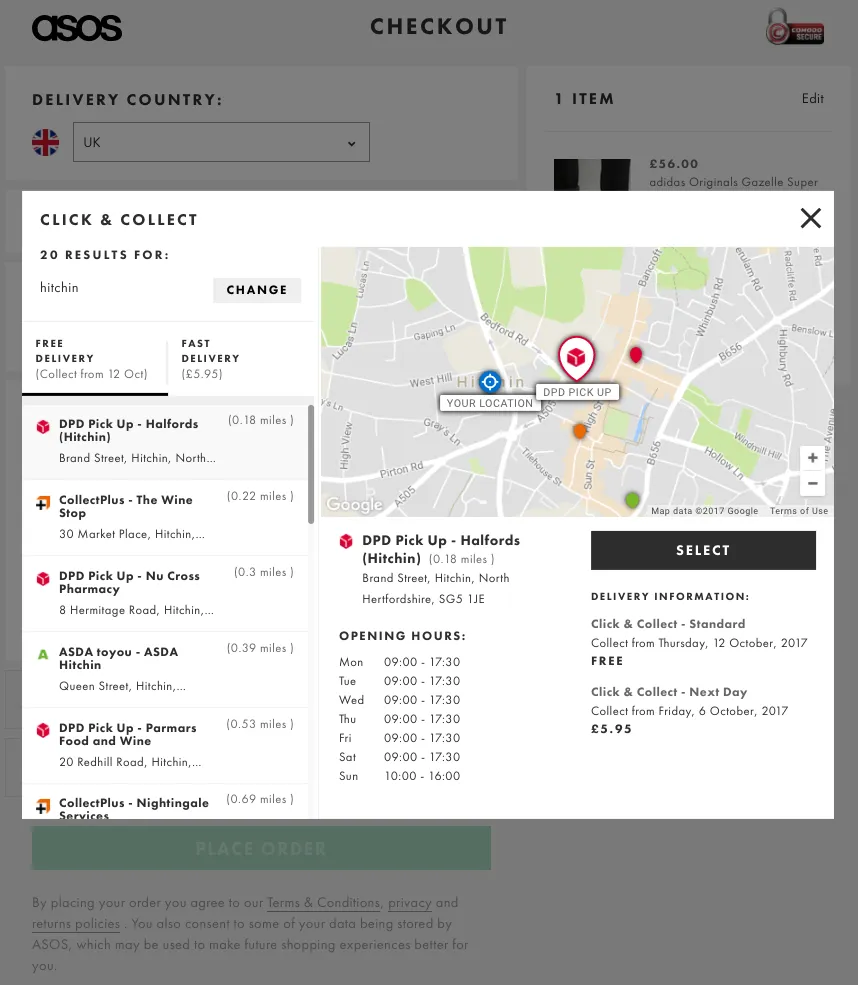Open the map Terms of Use link
Image resolution: width=858 pixels, height=985 pixels.
tap(798, 511)
